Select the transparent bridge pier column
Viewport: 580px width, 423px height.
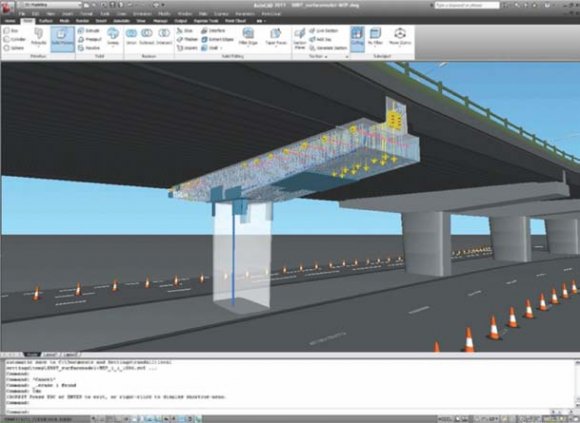[x=242, y=259]
